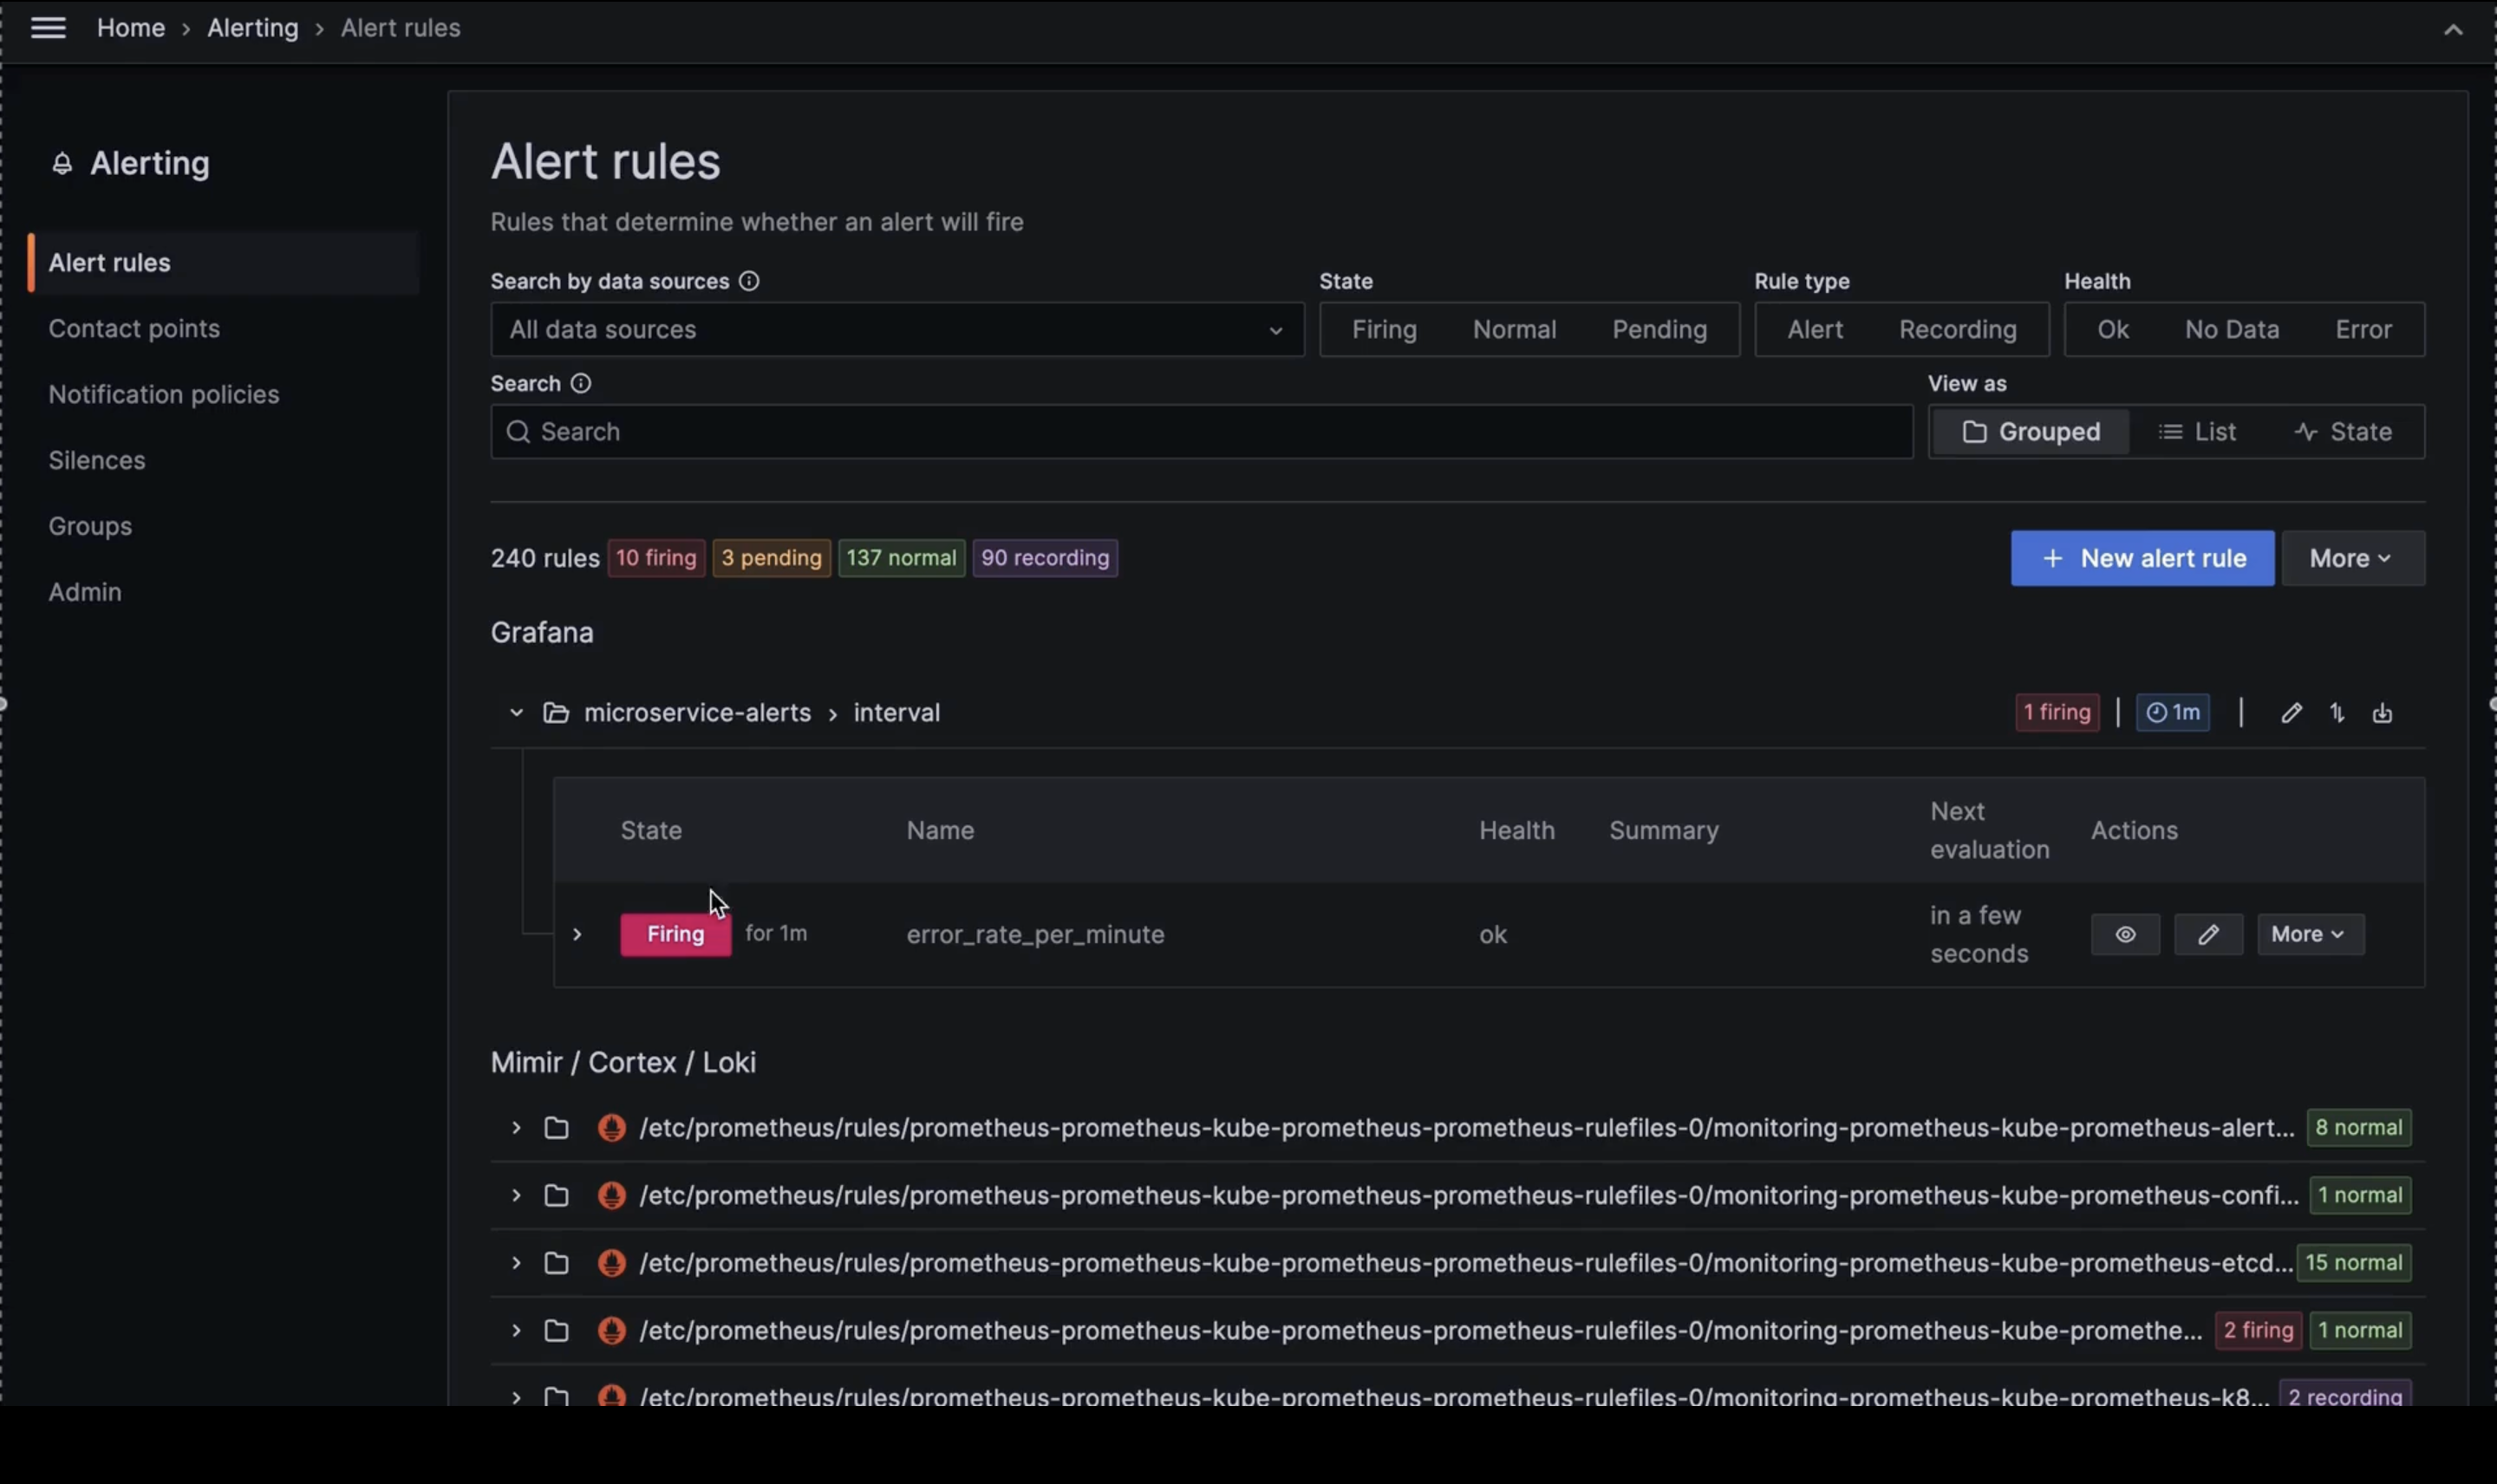Filter health by No Data

(x=2231, y=329)
